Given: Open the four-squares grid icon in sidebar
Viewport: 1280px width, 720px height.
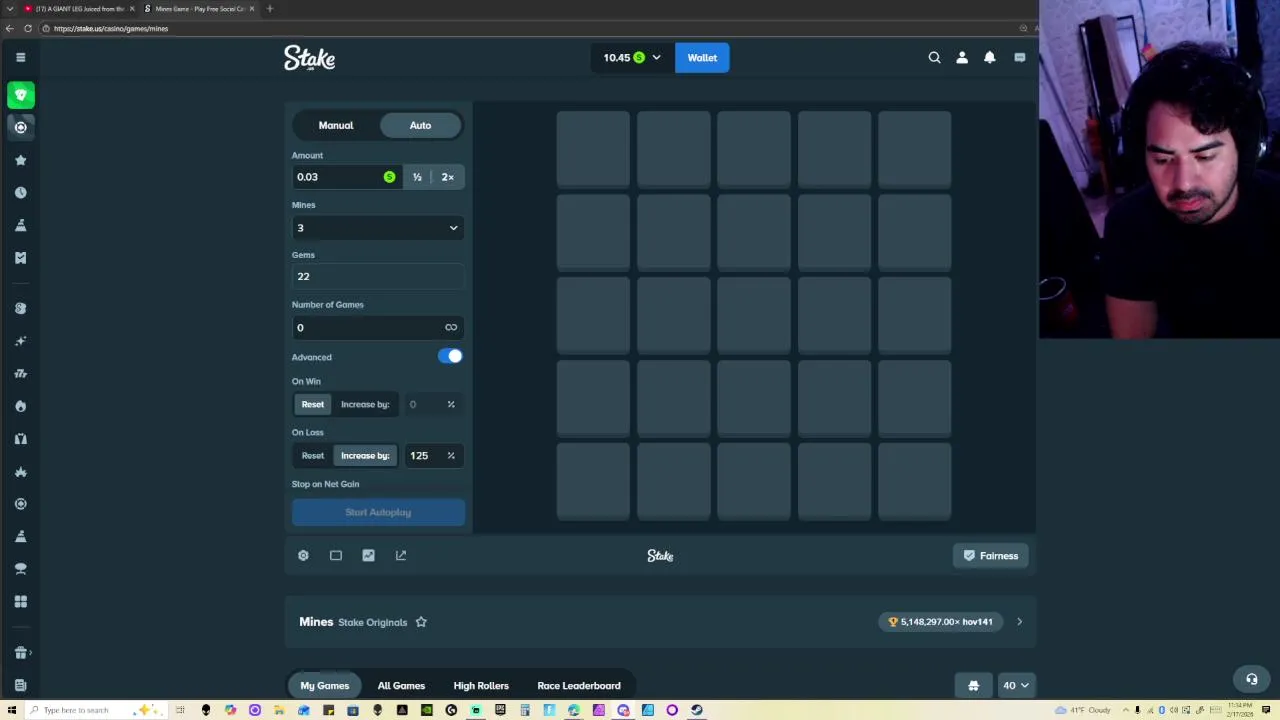Looking at the screenshot, I should [20, 601].
